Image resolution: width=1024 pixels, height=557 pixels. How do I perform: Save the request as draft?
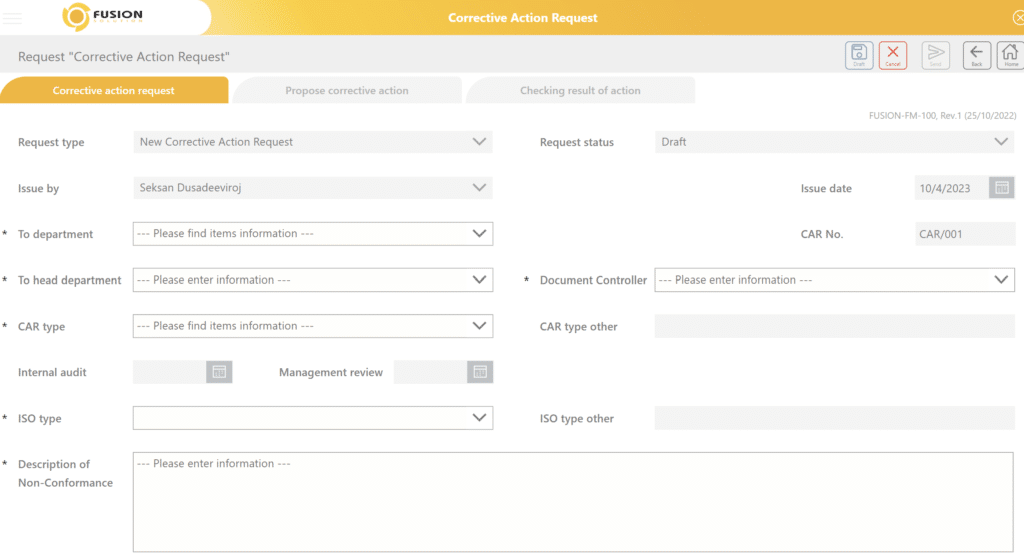click(859, 56)
